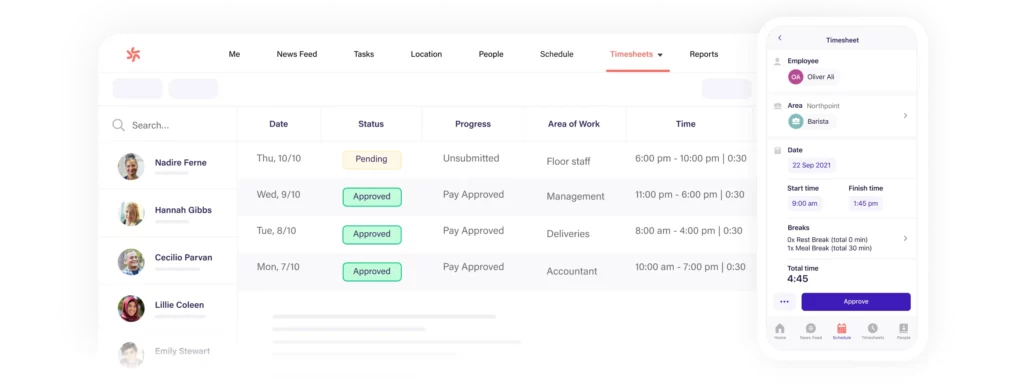The height and width of the screenshot is (387, 1024).
Task: Select the 22 Sep 2021 date field
Action: [x=811, y=165]
